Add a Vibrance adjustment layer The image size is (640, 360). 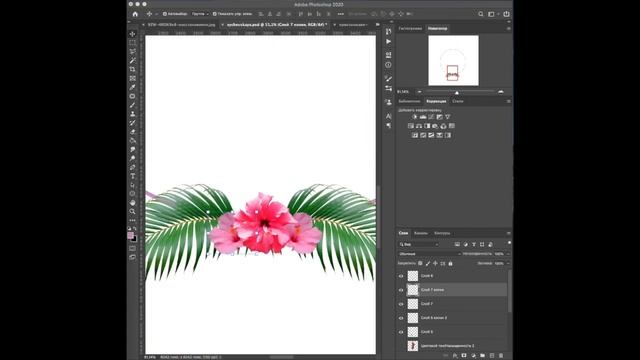(x=448, y=117)
